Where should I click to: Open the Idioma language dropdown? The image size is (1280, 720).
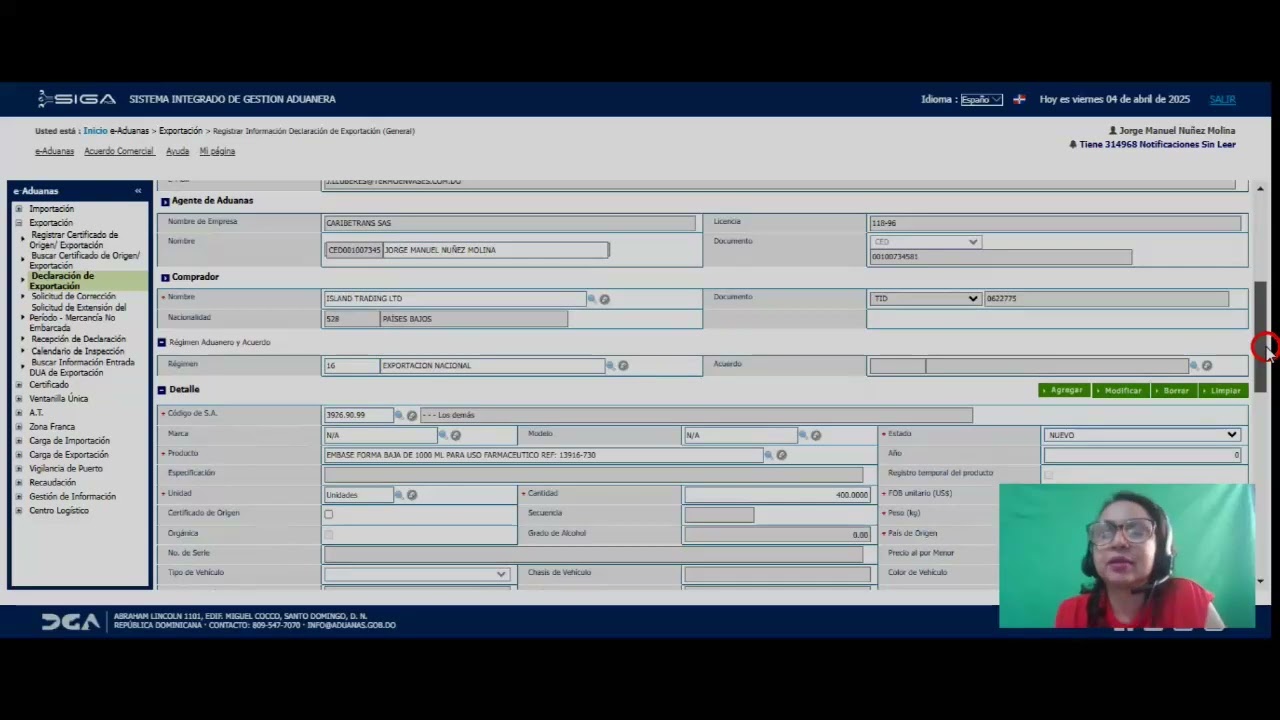coord(981,100)
